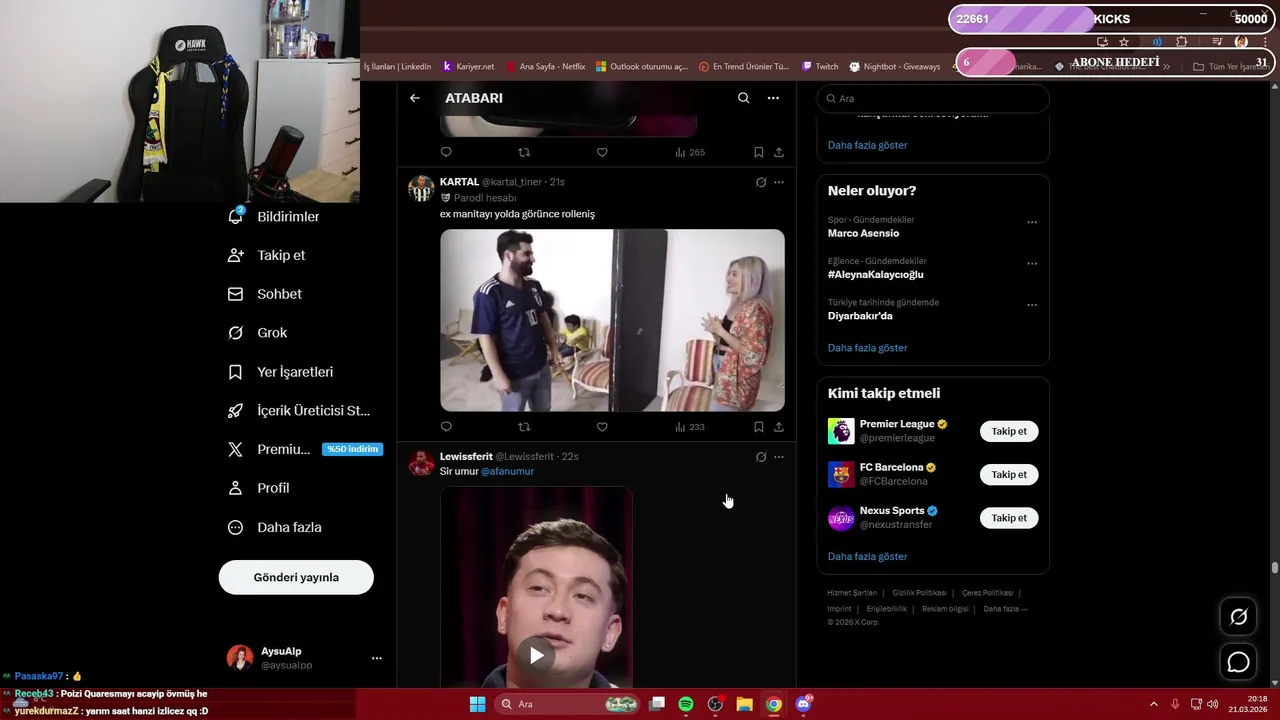Image resolution: width=1280 pixels, height=720 pixels.
Task: Open Bildirimler notifications
Action: point(274,216)
